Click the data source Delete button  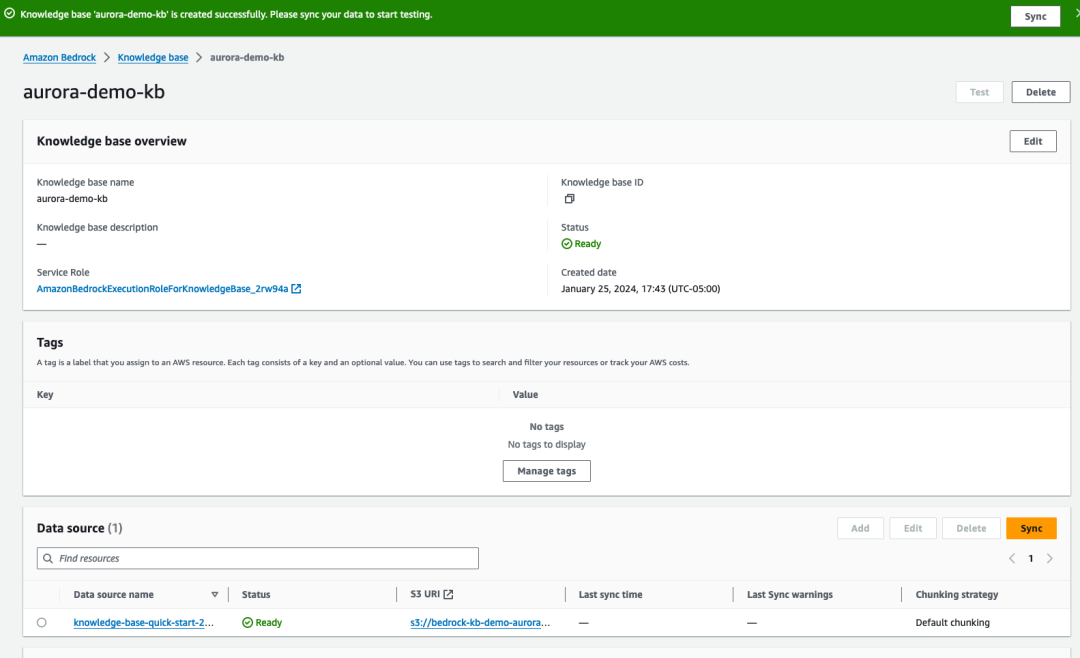tap(970, 528)
